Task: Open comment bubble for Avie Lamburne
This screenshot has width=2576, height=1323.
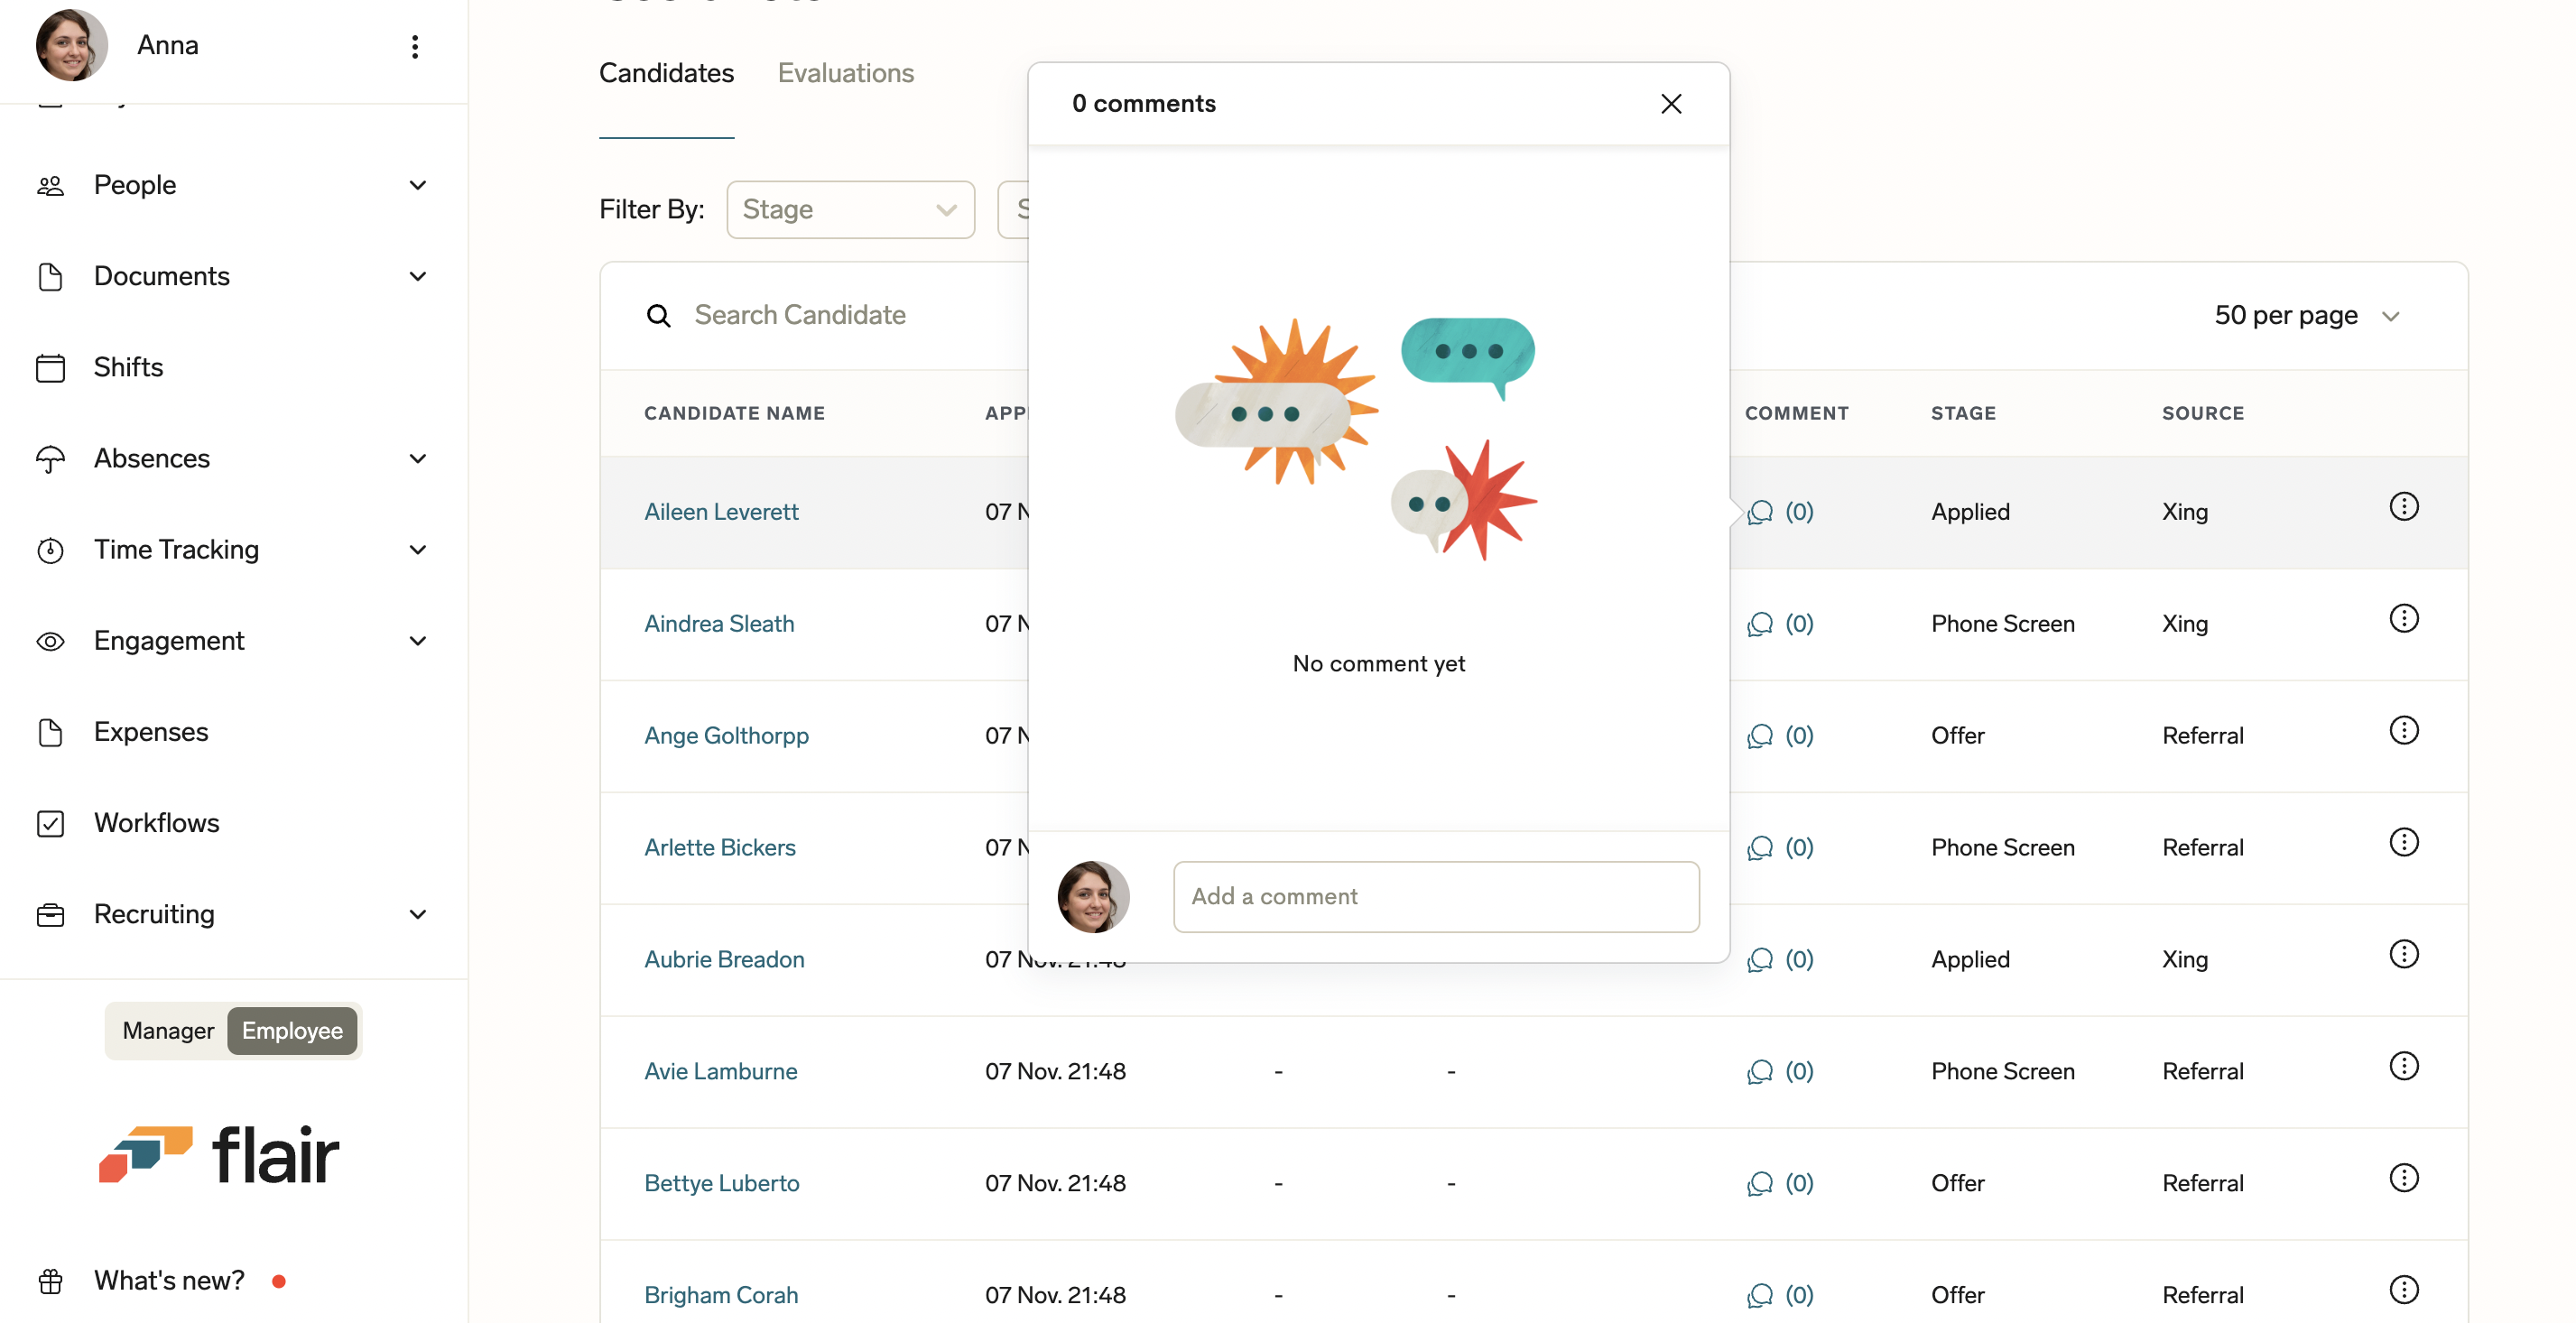Action: coord(1760,1072)
